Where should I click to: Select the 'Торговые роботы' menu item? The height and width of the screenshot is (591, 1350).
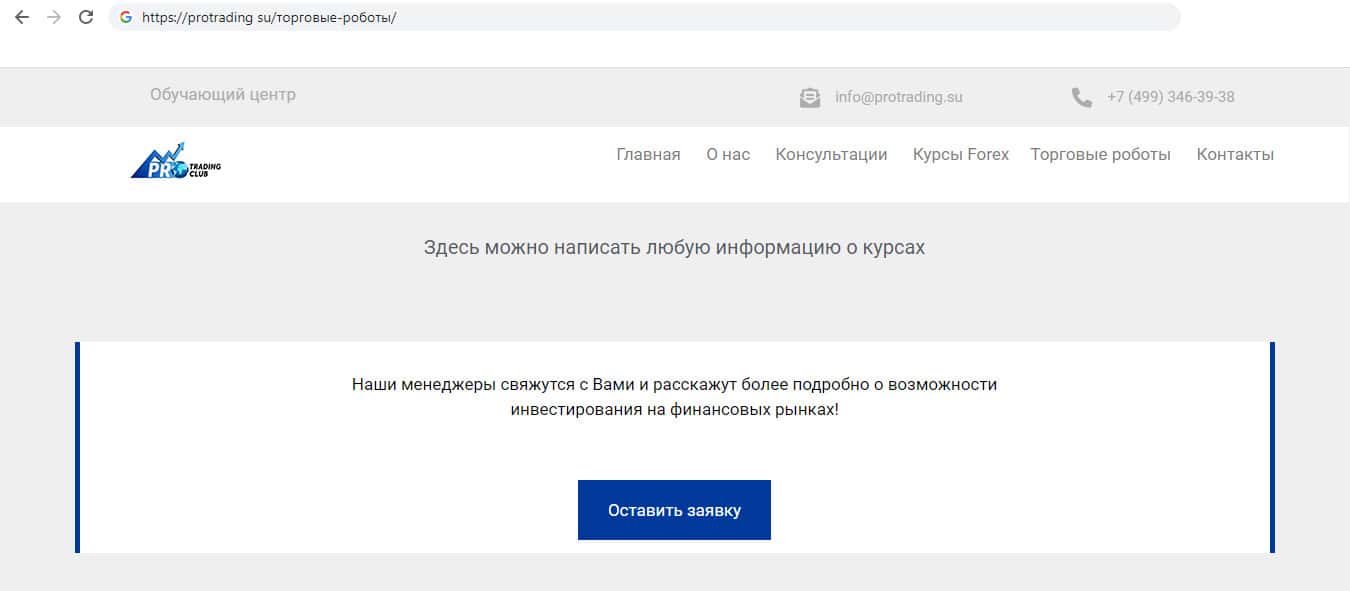[x=1100, y=154]
